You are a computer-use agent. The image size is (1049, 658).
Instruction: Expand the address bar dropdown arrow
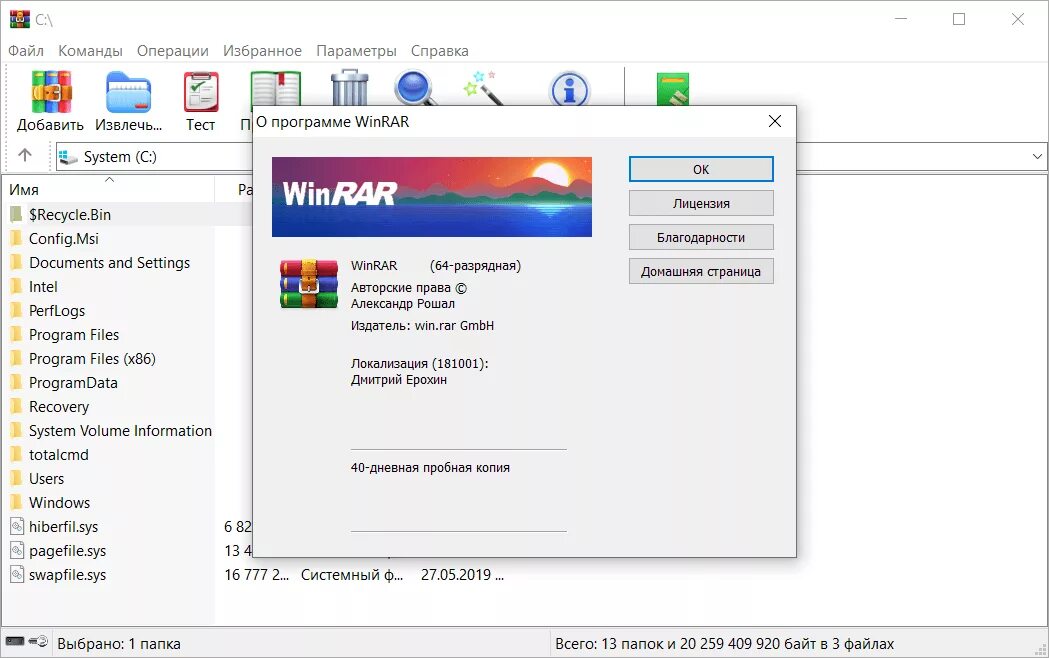pos(1037,156)
